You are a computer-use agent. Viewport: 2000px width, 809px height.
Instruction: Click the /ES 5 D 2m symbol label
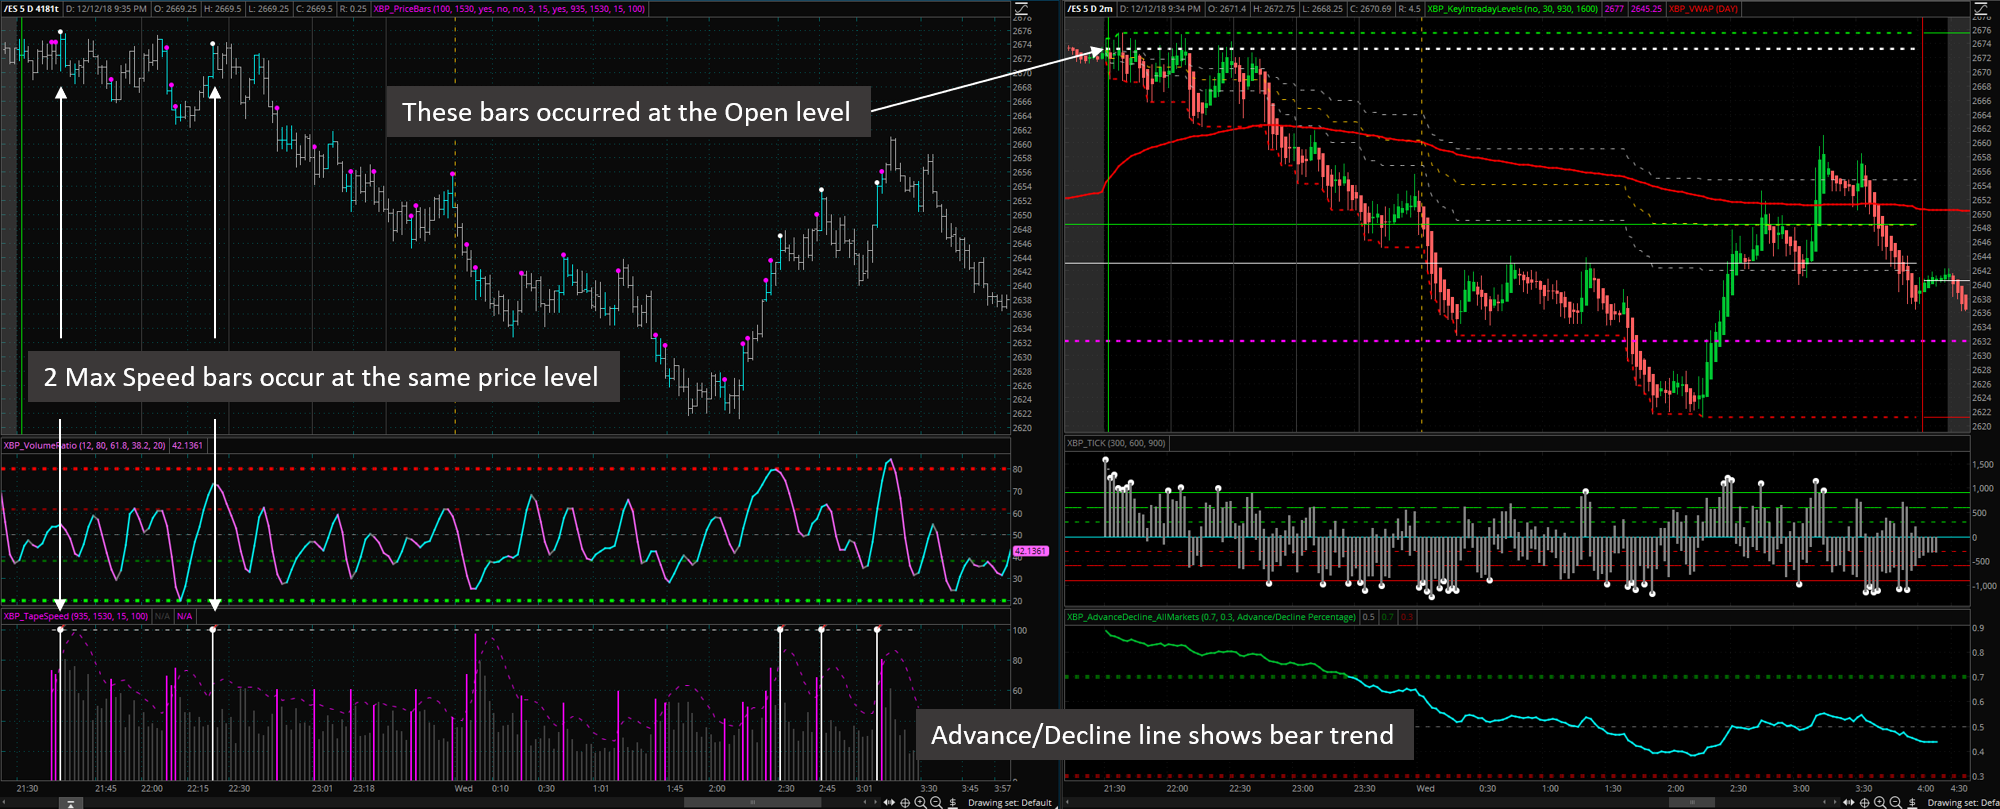pos(1090,9)
